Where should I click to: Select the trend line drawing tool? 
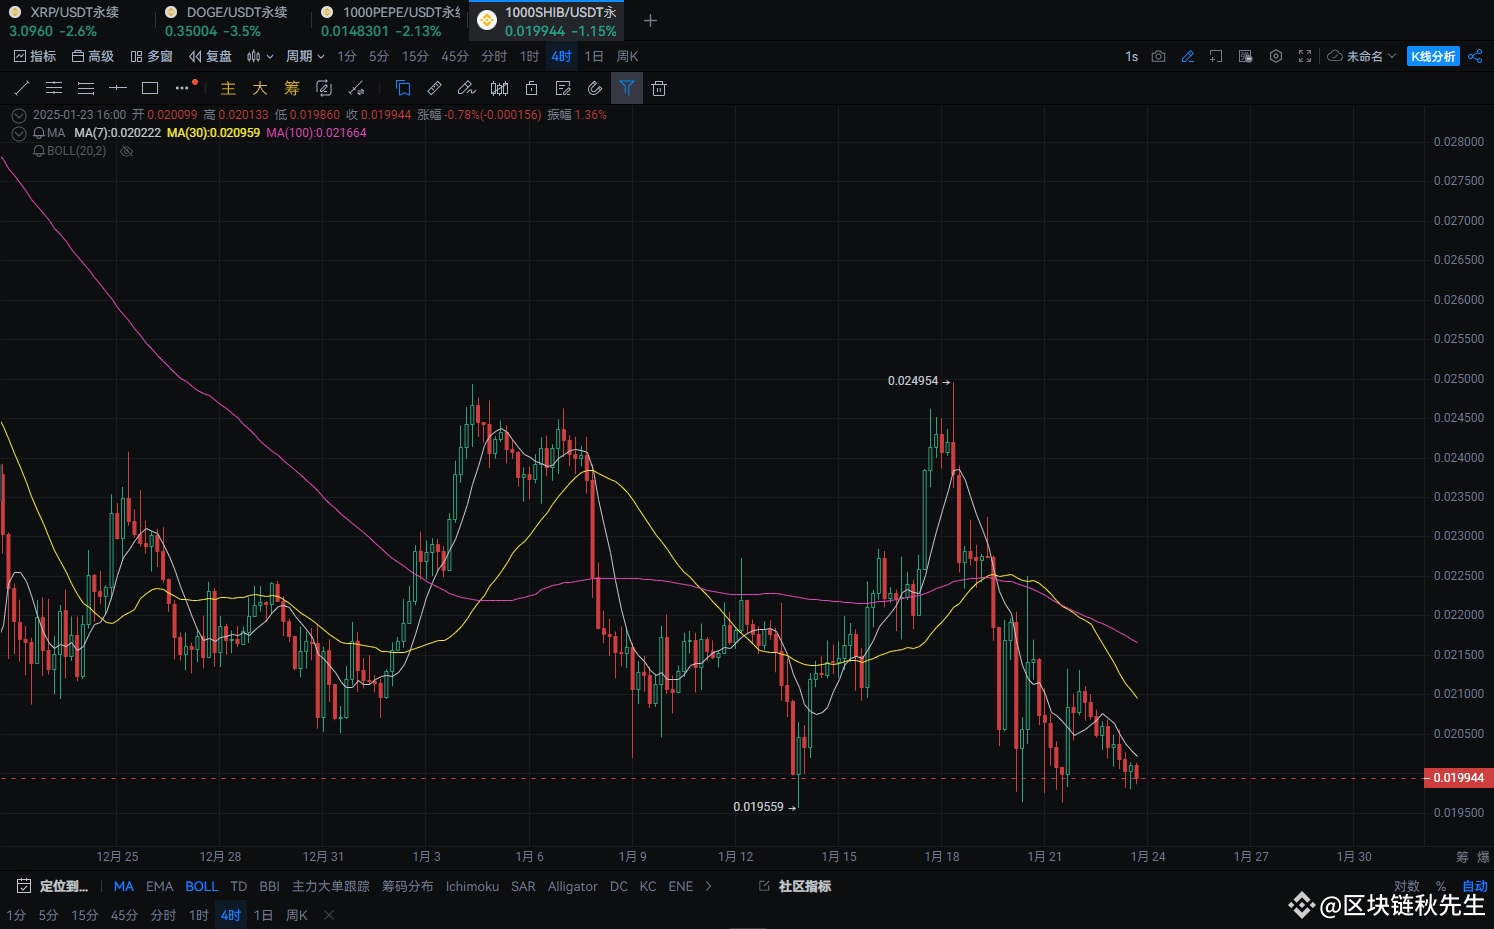[x=22, y=88]
